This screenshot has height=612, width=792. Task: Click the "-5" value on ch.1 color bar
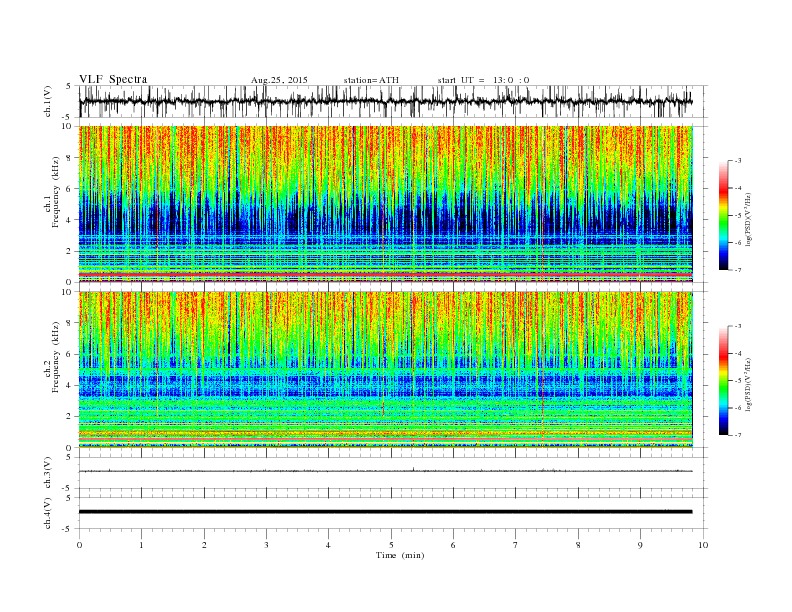(x=737, y=215)
